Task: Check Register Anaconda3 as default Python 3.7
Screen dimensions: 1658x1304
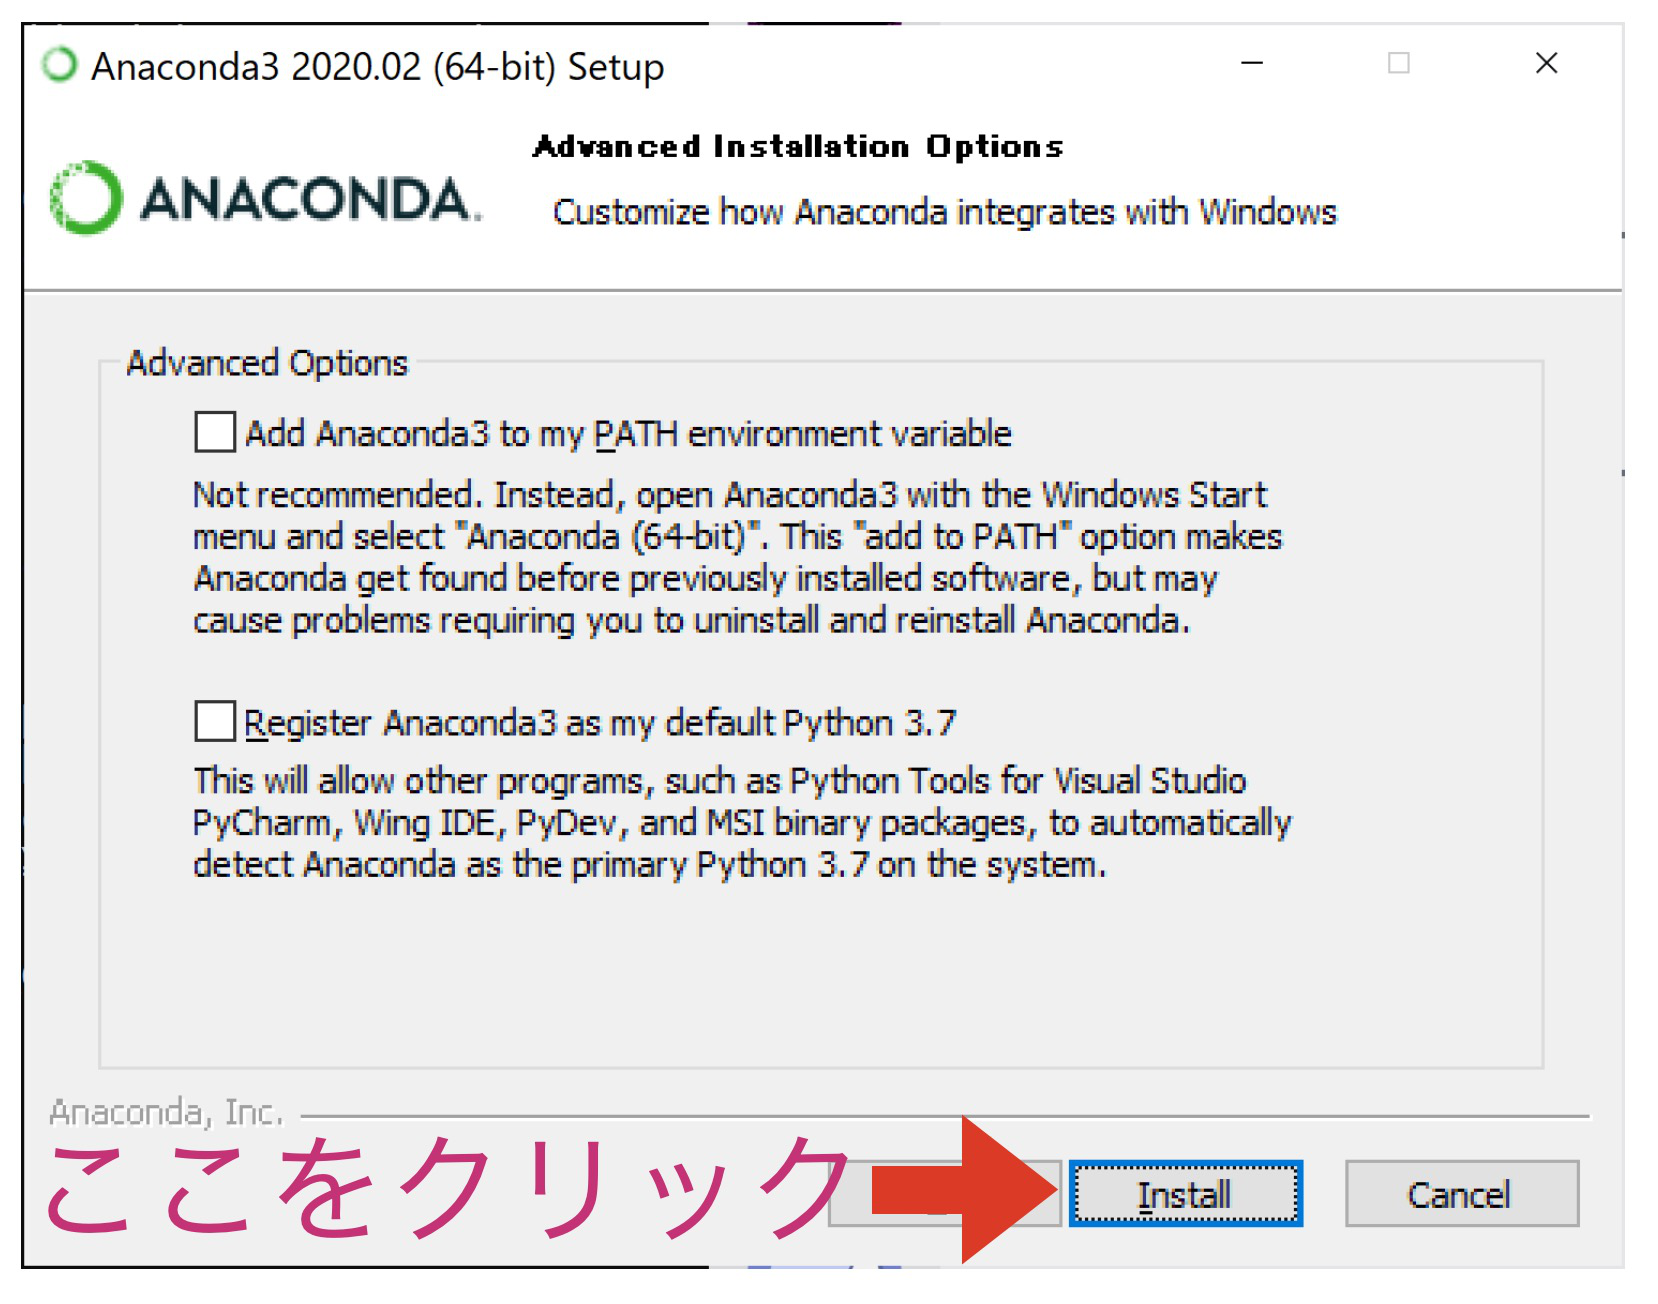Action: [213, 720]
